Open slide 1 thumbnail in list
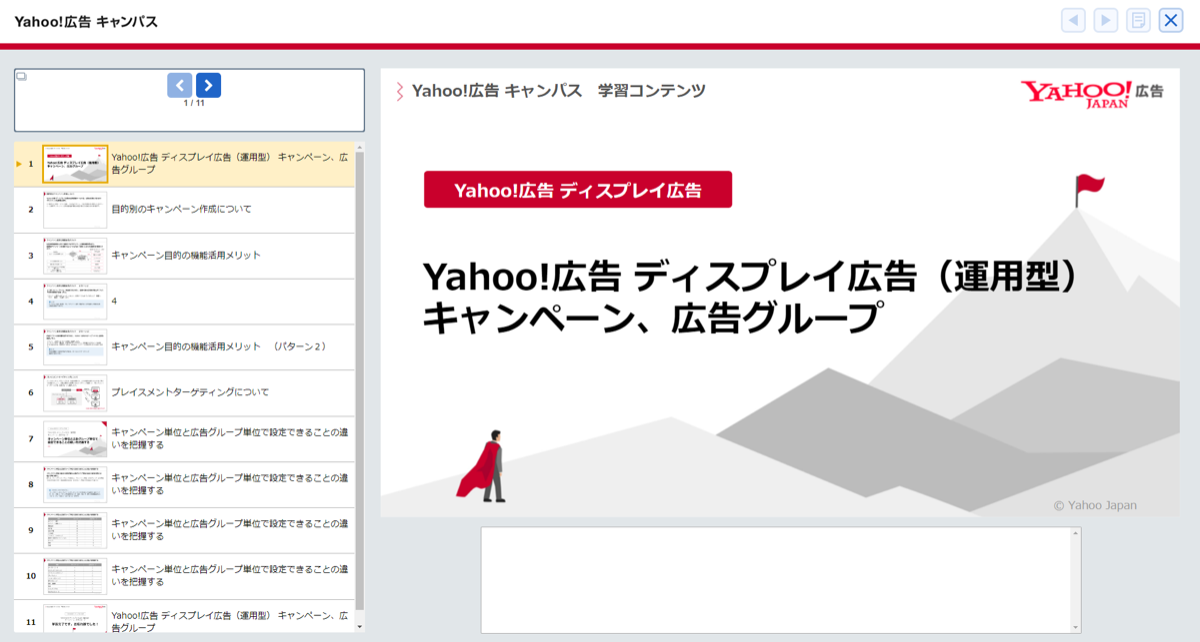 tap(75, 164)
